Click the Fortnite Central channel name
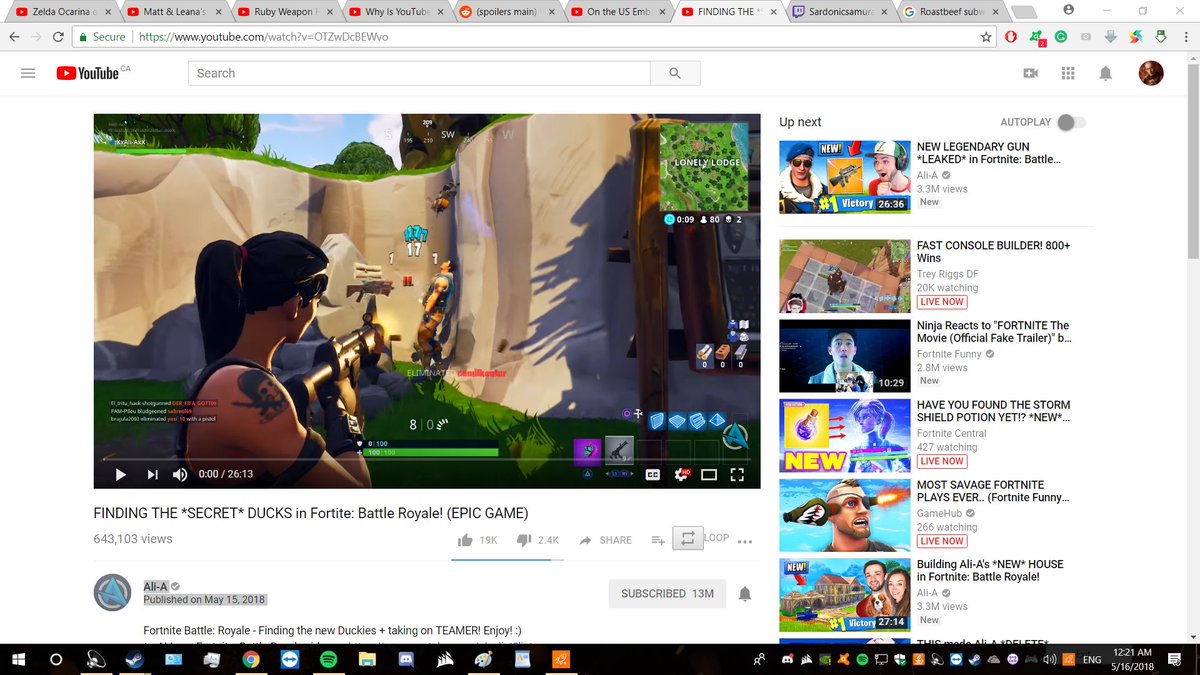This screenshot has height=675, width=1200. (x=951, y=433)
